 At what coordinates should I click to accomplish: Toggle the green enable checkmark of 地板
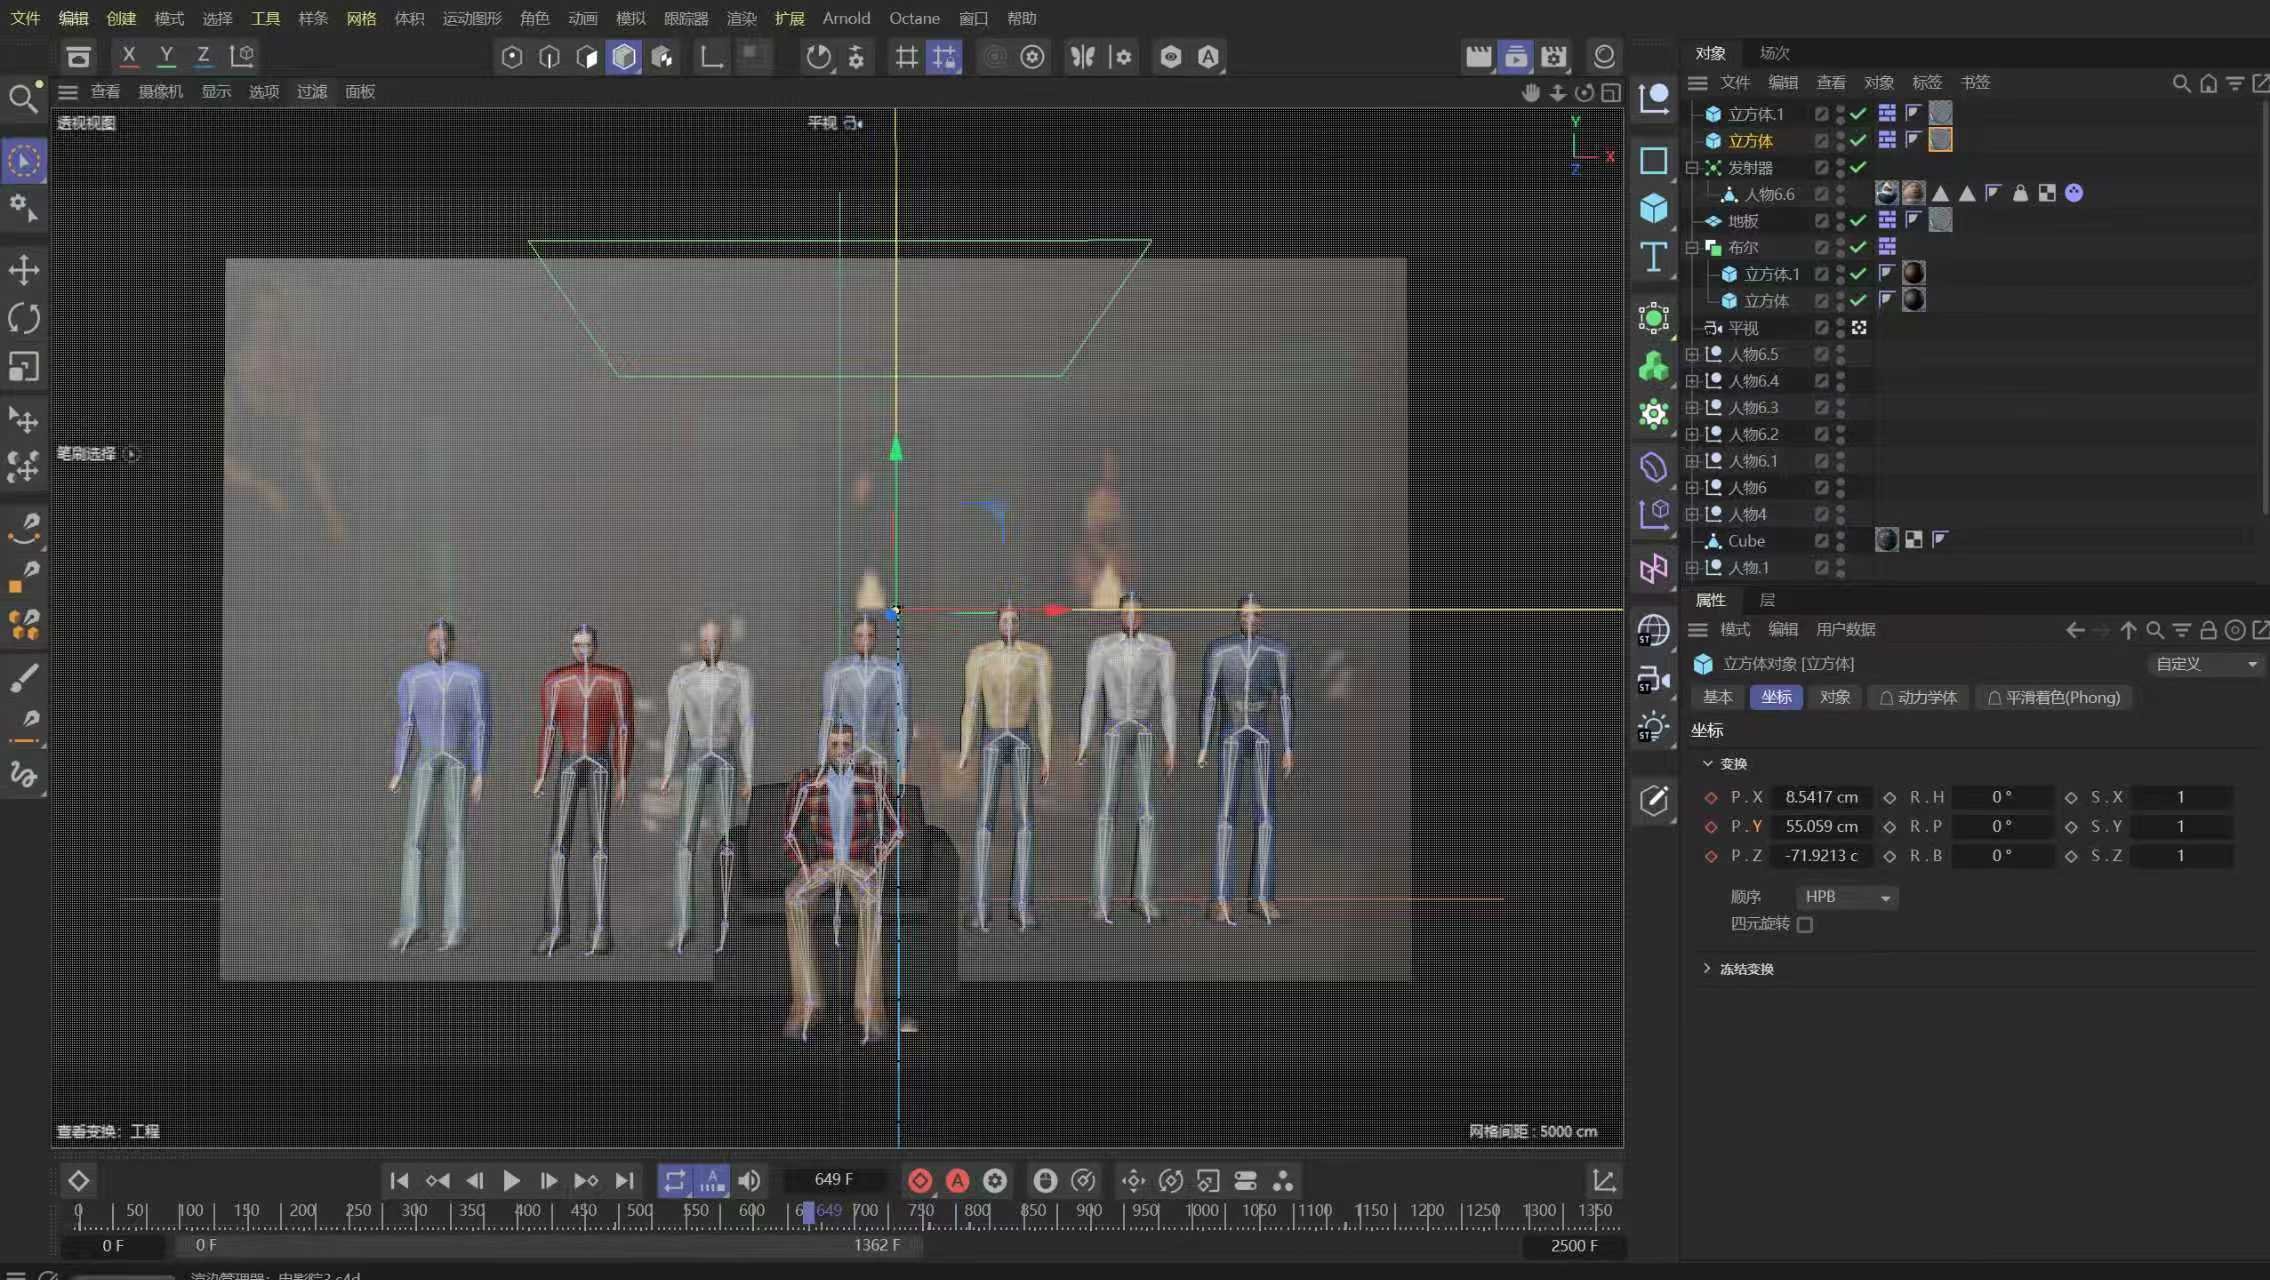click(1858, 221)
